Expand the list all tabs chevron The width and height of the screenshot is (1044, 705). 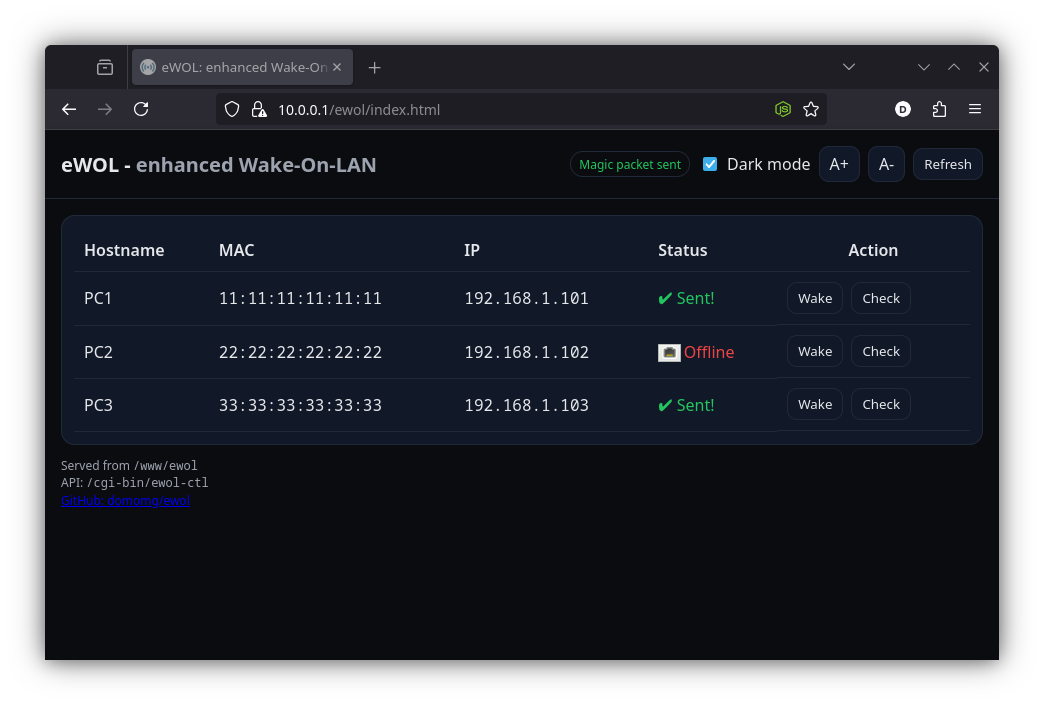tap(849, 67)
